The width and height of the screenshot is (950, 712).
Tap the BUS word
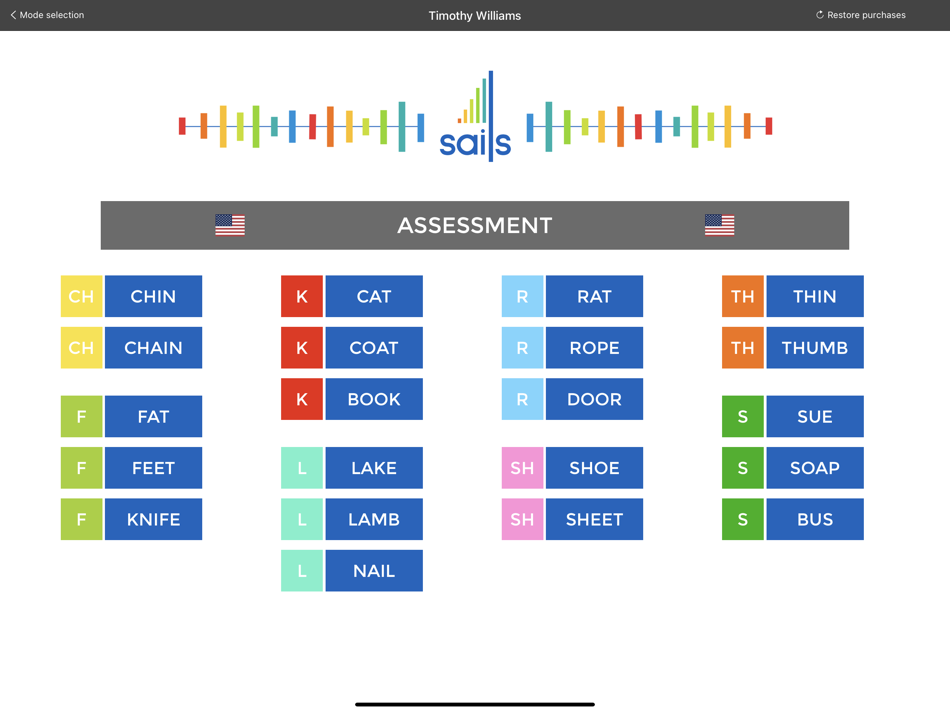(x=815, y=519)
